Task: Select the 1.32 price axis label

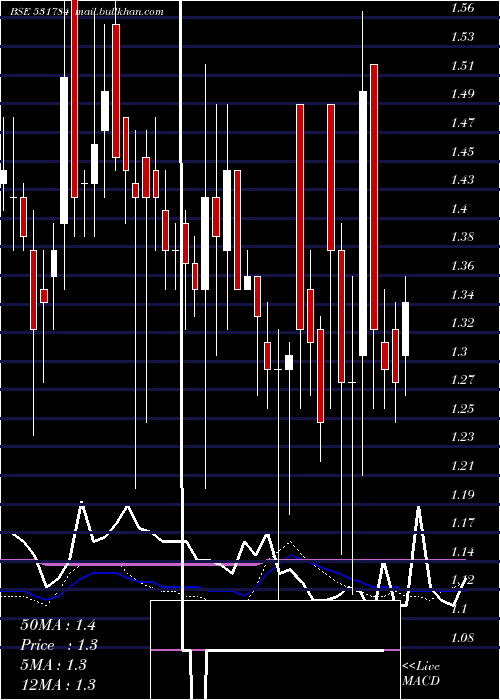Action: click(x=462, y=322)
